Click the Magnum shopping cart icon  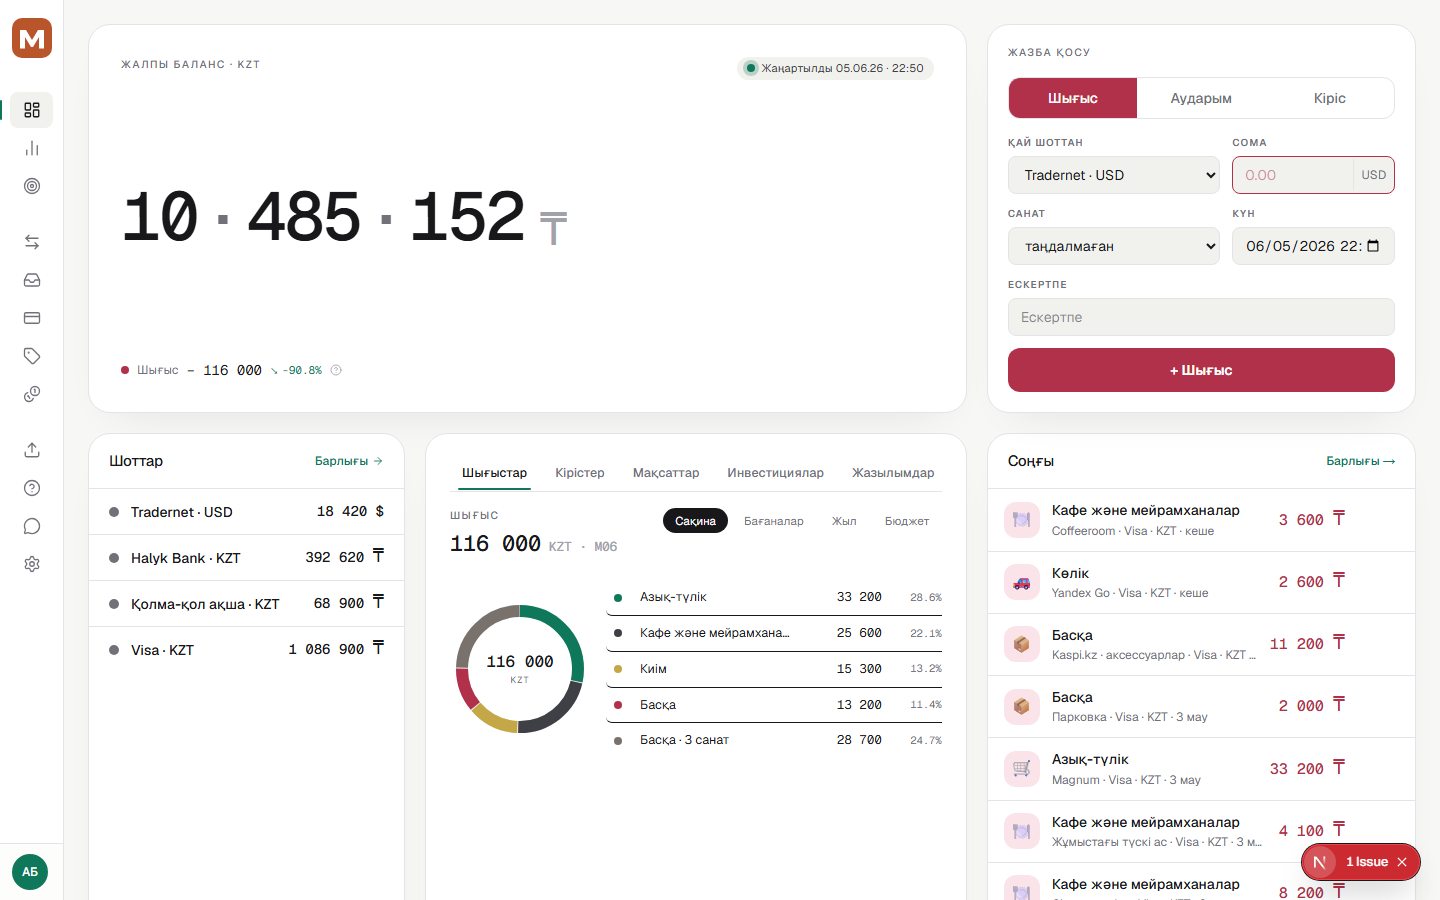point(1021,769)
